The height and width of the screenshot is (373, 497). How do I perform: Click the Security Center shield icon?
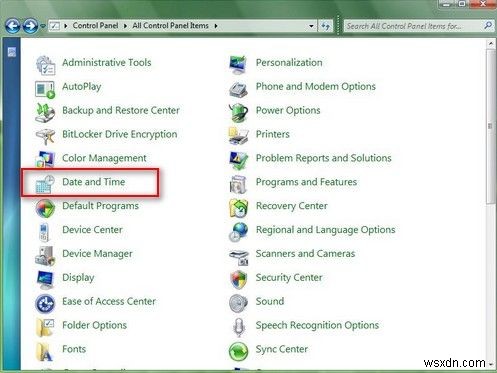point(239,280)
